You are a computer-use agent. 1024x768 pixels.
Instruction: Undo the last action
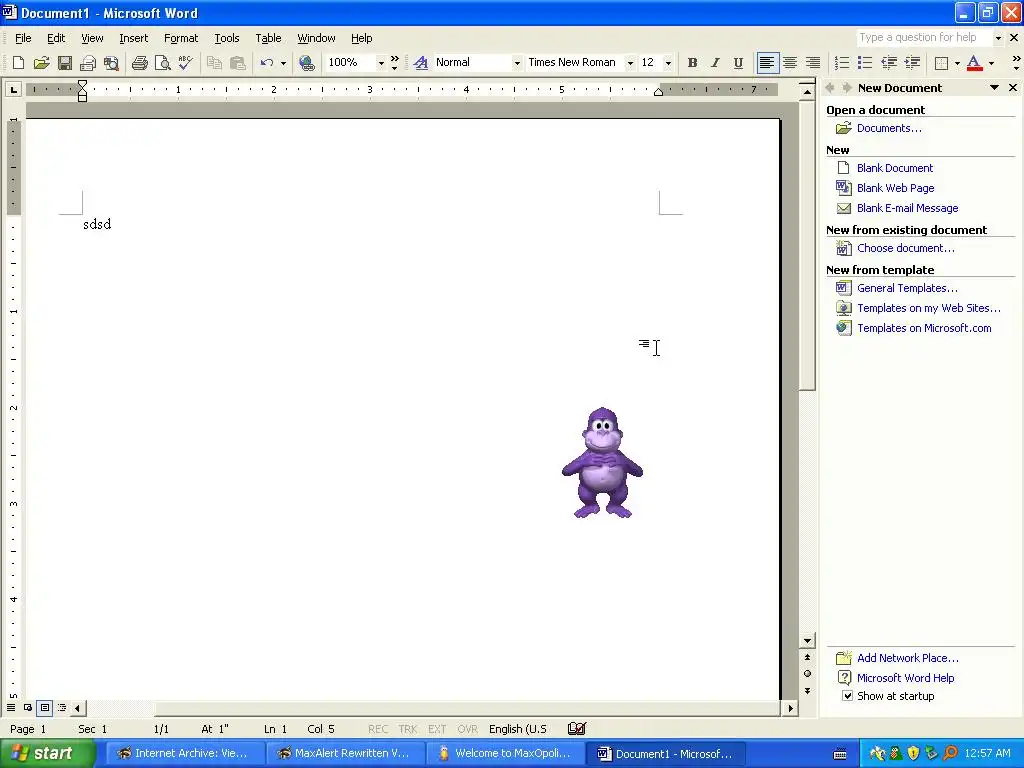point(266,63)
